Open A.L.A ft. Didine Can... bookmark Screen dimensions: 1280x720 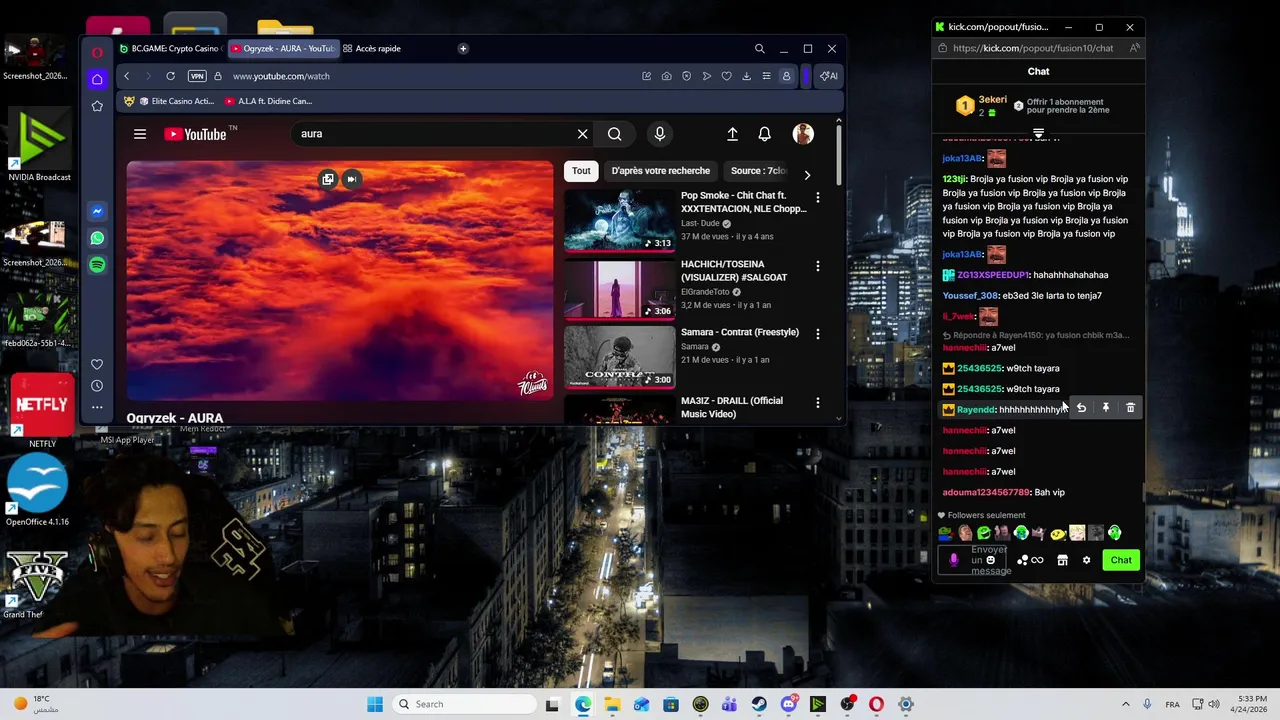click(x=268, y=101)
